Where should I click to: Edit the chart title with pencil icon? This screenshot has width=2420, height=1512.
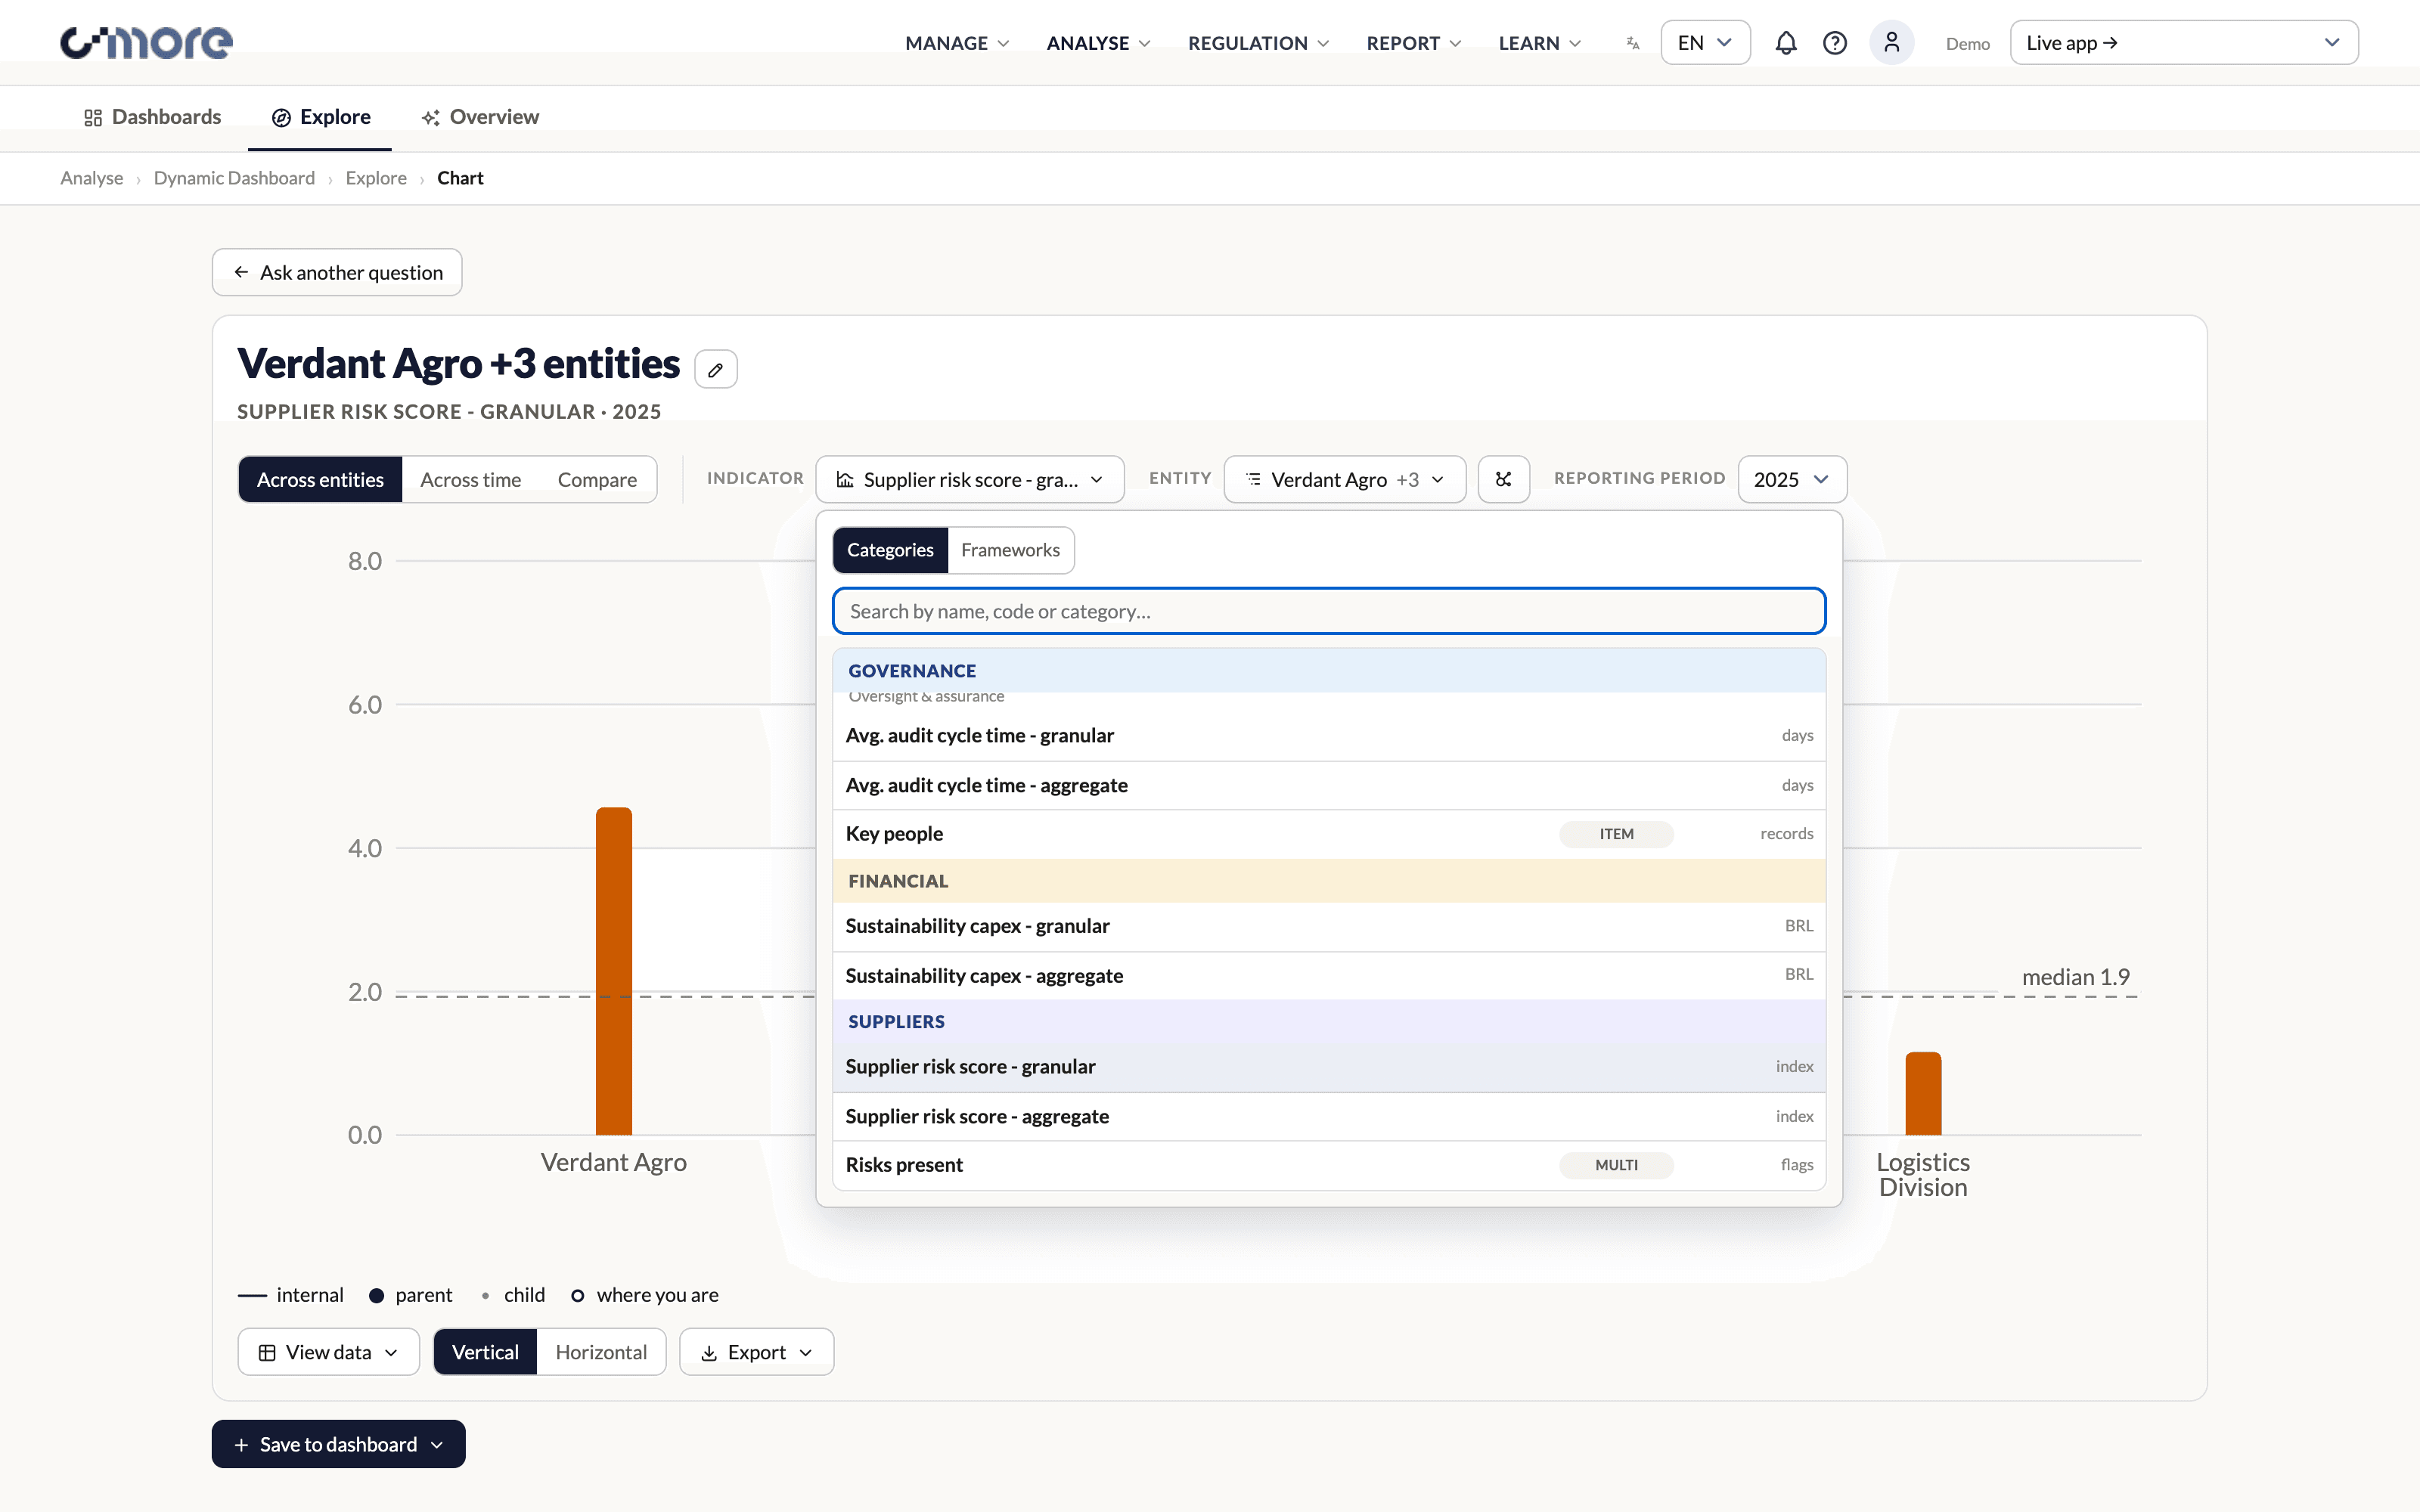click(x=716, y=369)
